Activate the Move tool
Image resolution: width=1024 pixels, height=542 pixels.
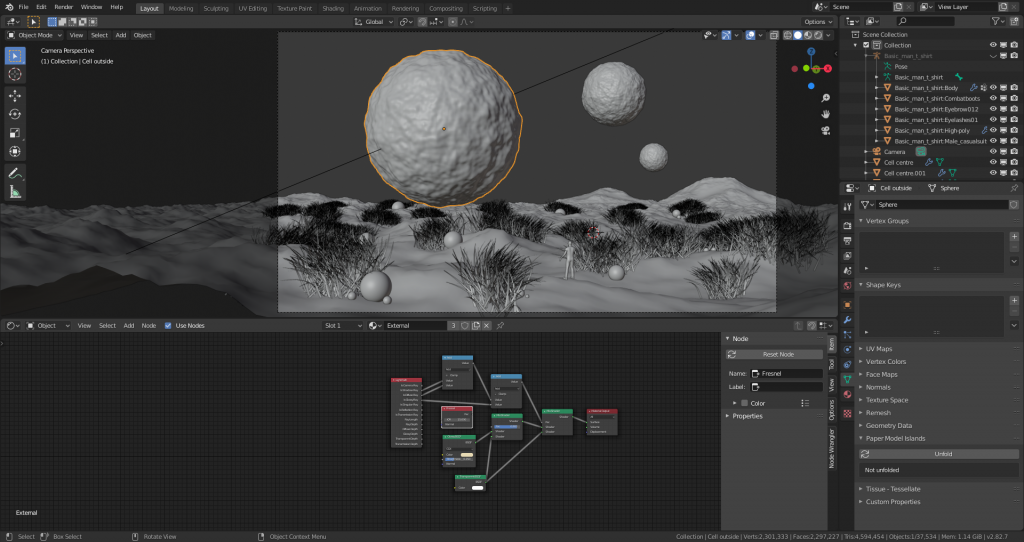click(x=15, y=95)
